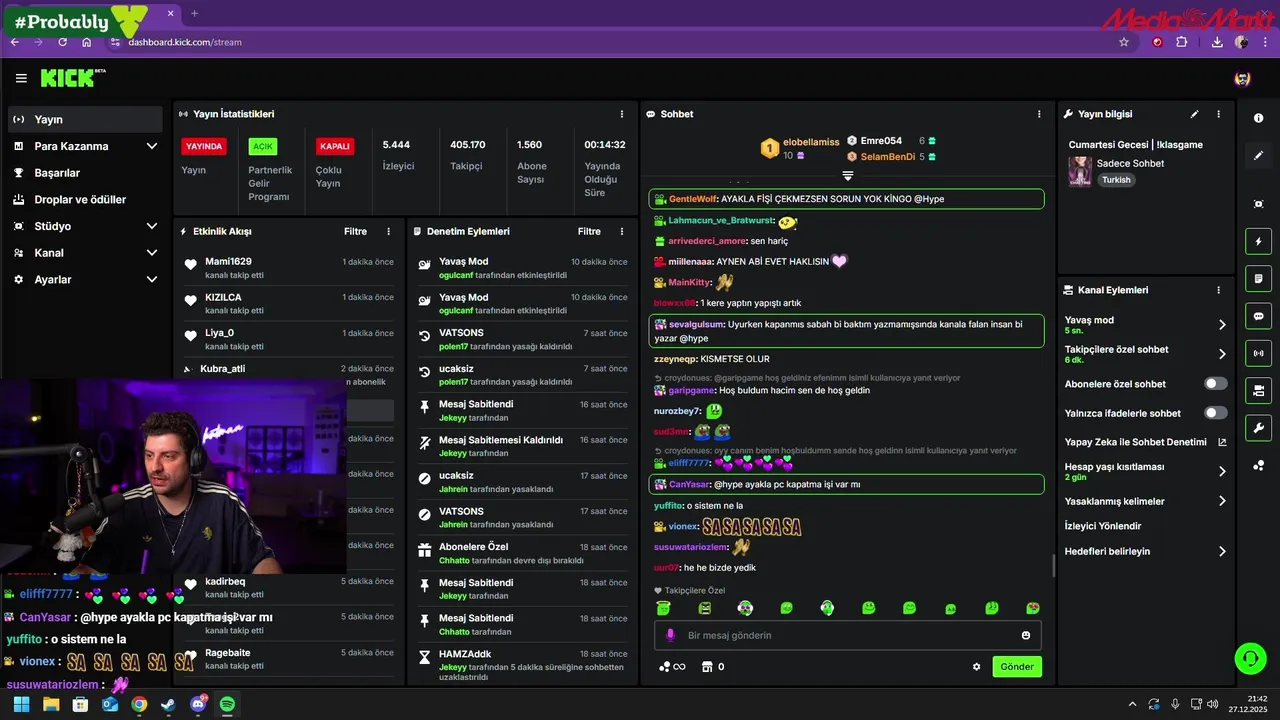Click the AÇIK partner program badge

coord(263,146)
